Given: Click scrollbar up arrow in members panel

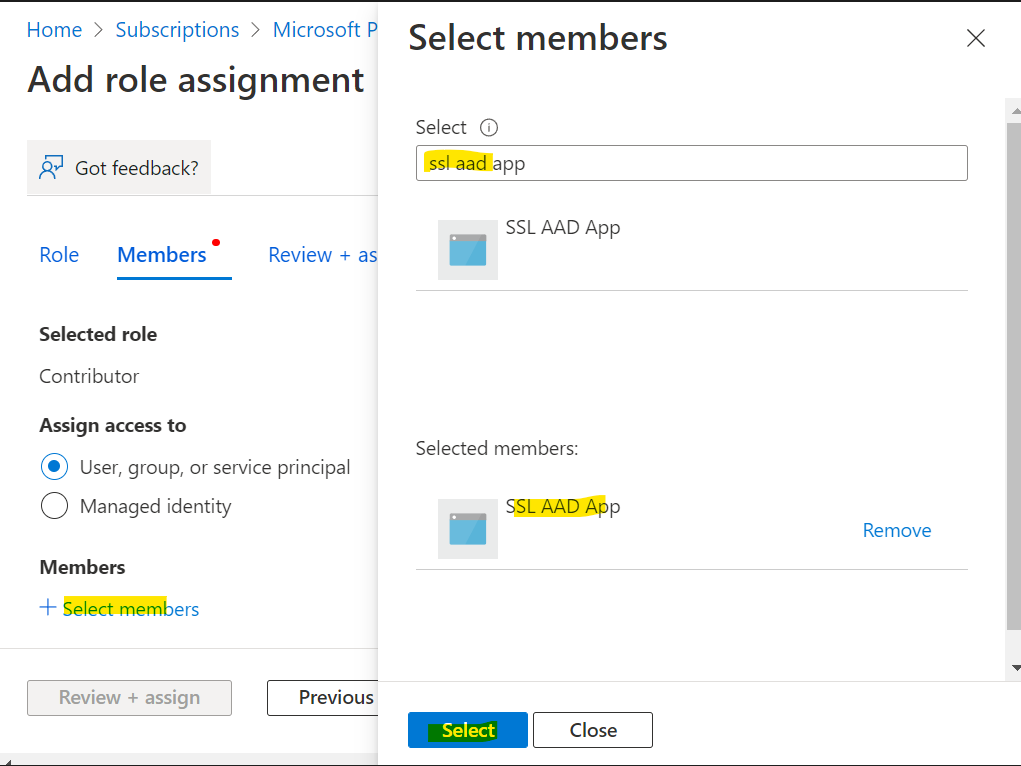Looking at the screenshot, I should (1015, 111).
